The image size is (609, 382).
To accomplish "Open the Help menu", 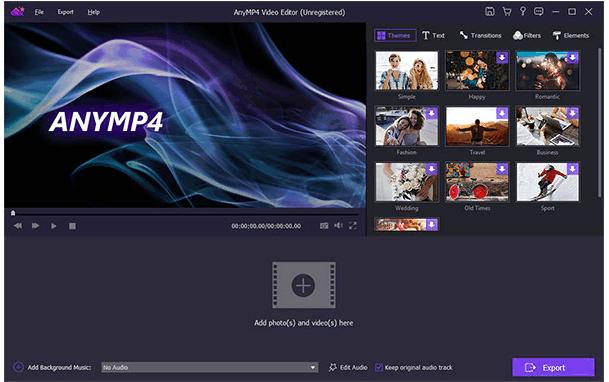I will pos(94,12).
